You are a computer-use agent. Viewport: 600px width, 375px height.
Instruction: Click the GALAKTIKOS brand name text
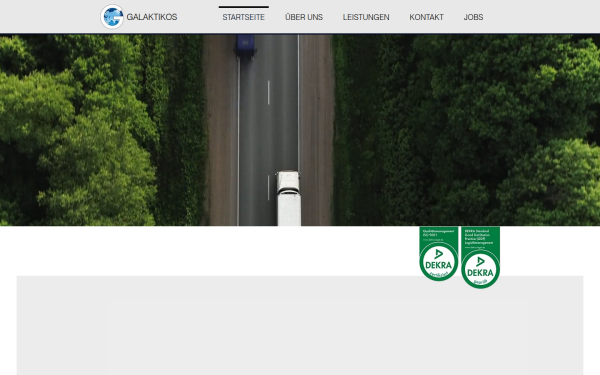[x=152, y=17]
